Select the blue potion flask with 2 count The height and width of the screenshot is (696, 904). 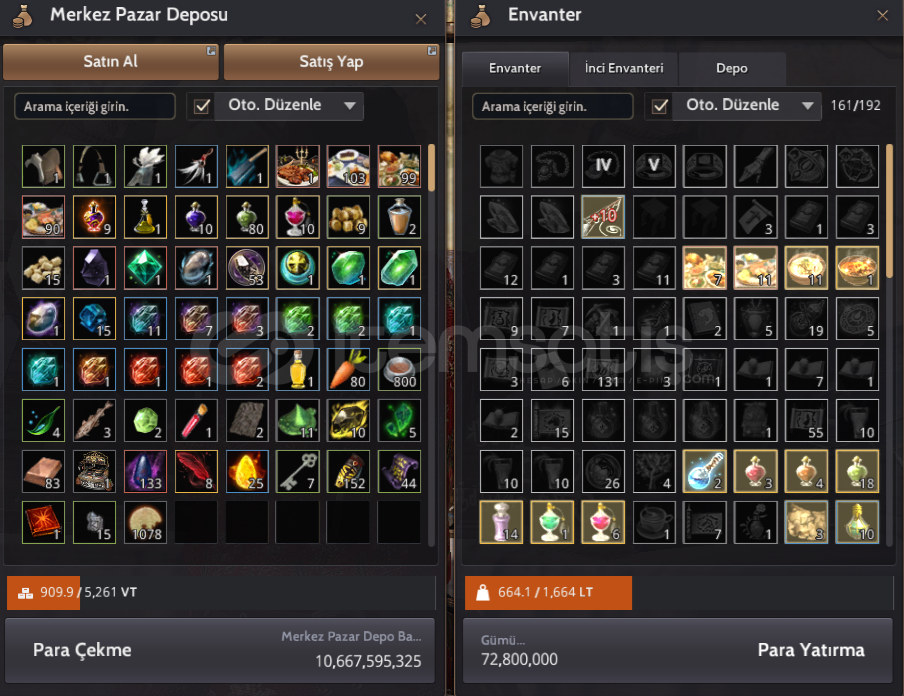(x=705, y=472)
